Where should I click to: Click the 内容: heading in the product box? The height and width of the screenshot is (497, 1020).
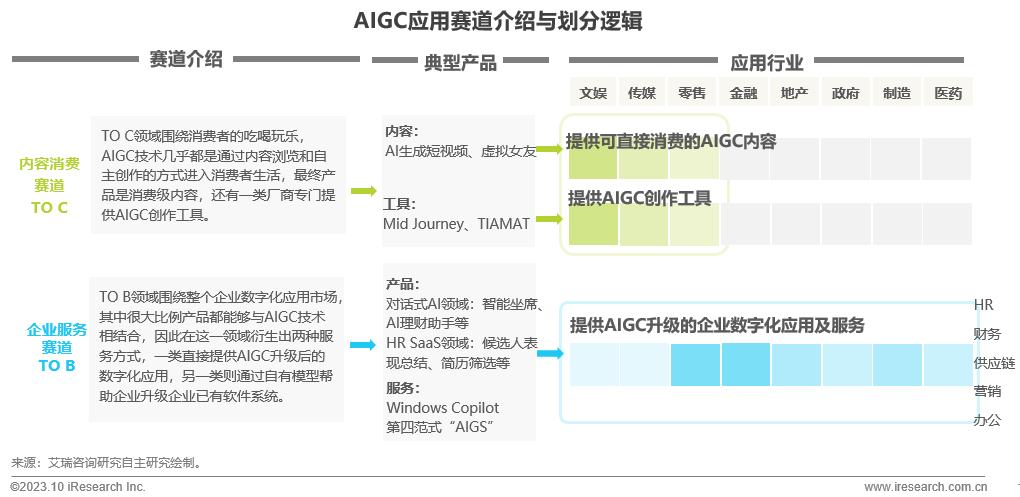coord(402,131)
